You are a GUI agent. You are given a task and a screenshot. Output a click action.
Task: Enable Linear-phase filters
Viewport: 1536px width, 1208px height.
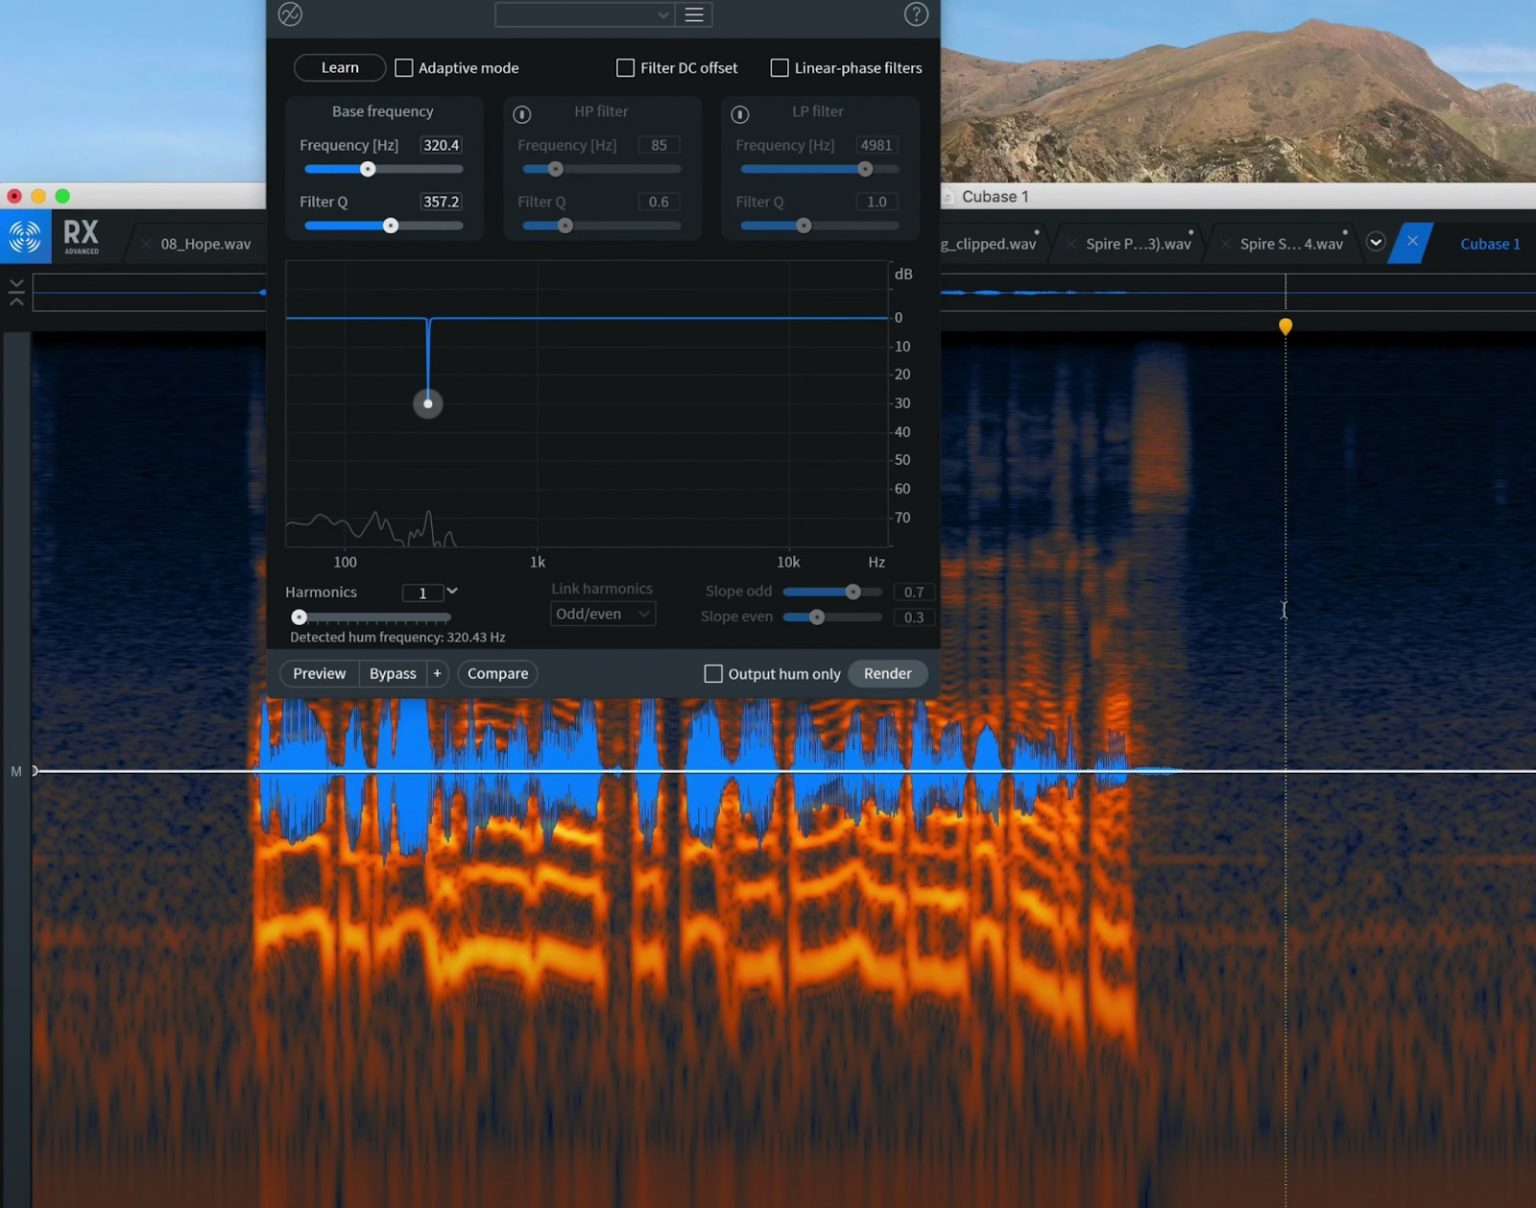click(780, 67)
